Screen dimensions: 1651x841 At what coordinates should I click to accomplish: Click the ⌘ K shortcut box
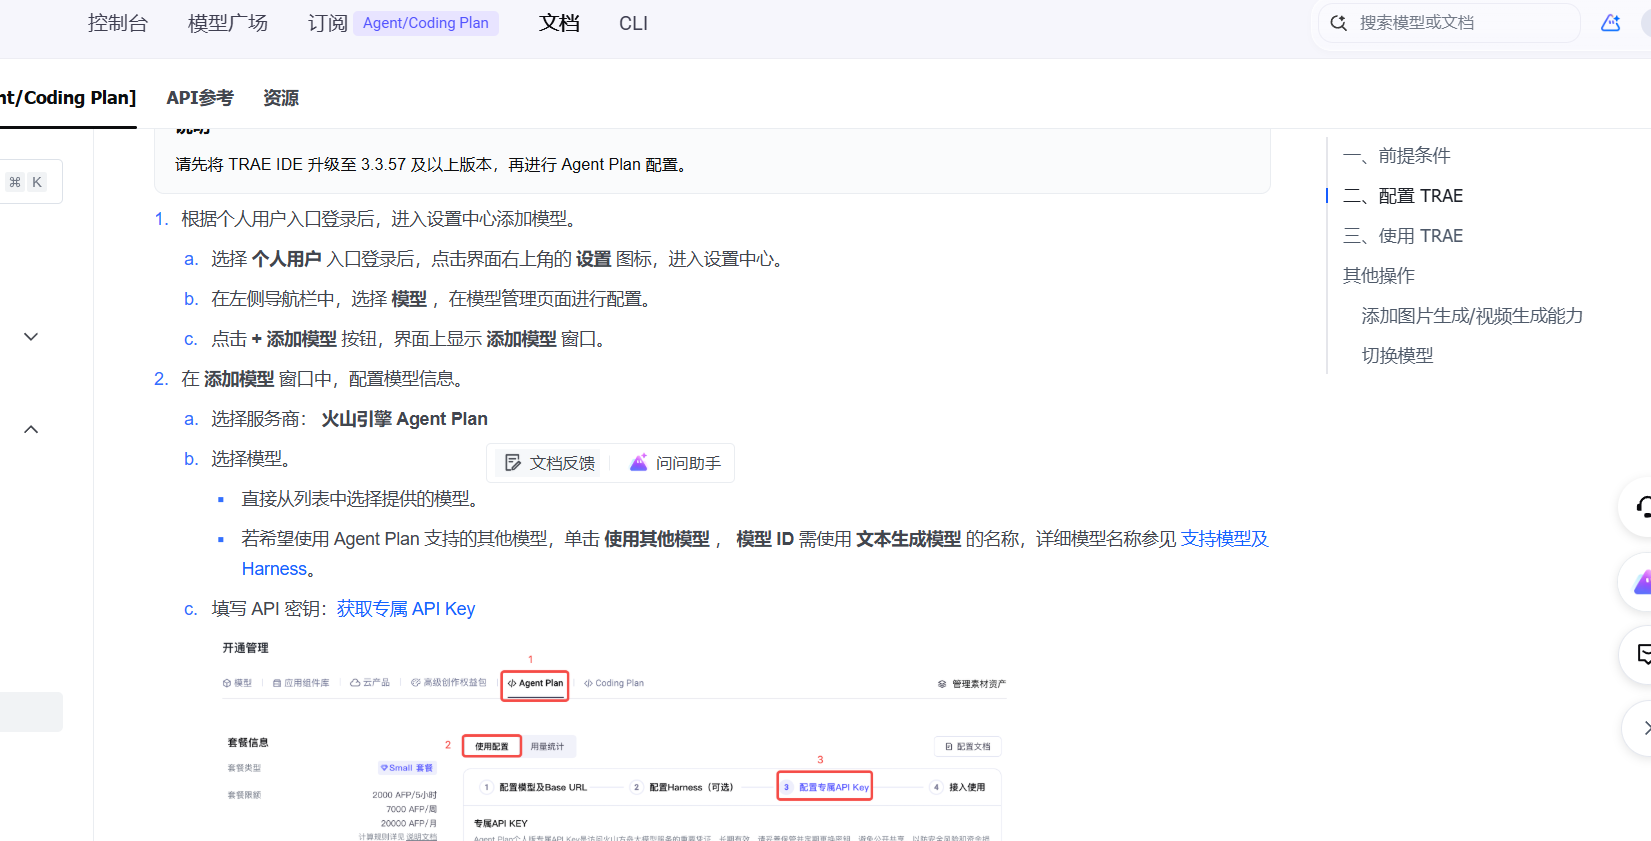(x=27, y=182)
